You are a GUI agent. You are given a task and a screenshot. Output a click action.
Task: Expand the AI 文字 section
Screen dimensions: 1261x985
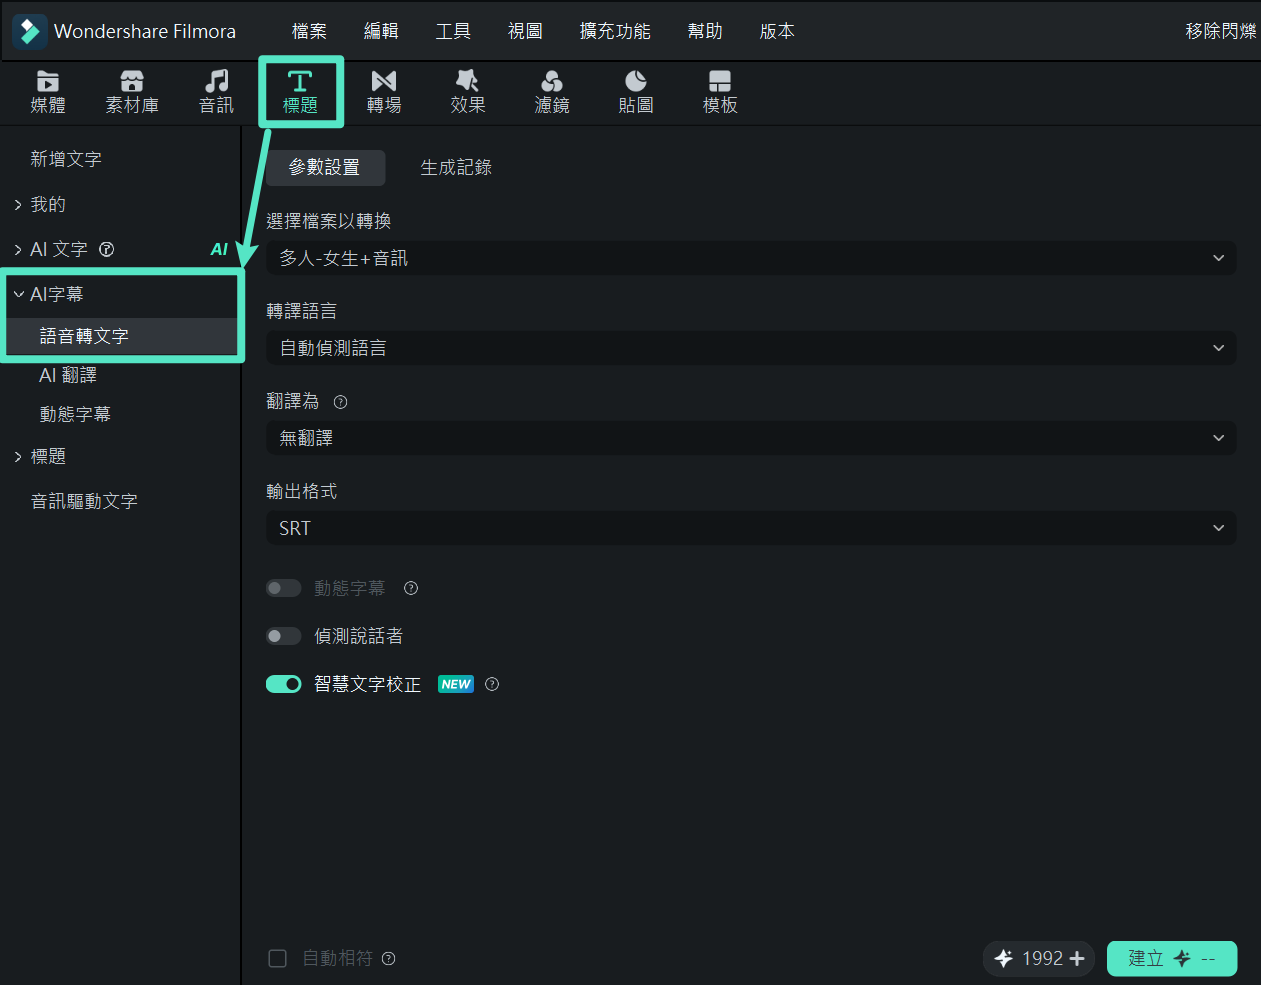[18, 249]
